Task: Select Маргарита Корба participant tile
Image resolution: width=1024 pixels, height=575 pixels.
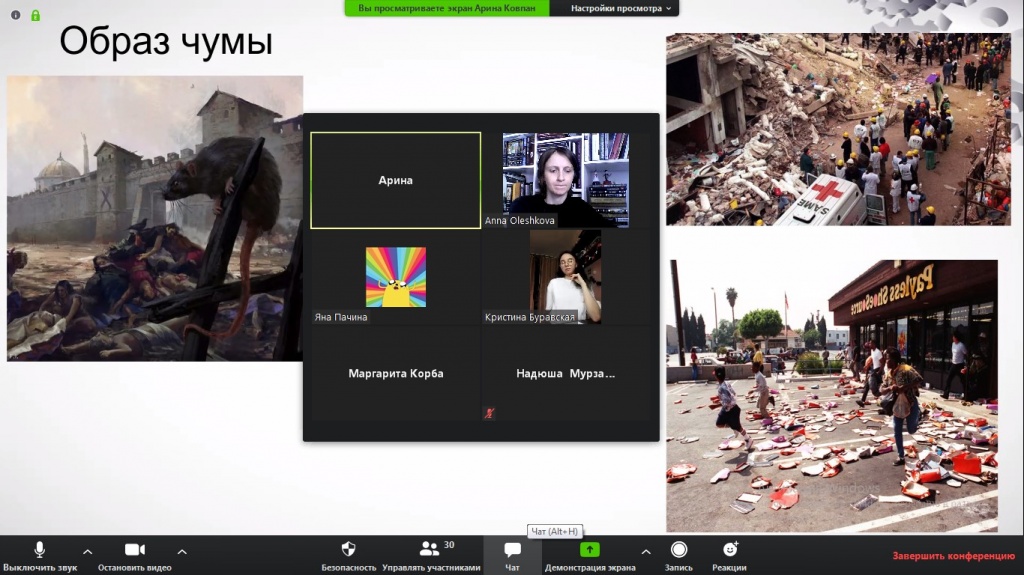Action: pyautogui.click(x=395, y=374)
